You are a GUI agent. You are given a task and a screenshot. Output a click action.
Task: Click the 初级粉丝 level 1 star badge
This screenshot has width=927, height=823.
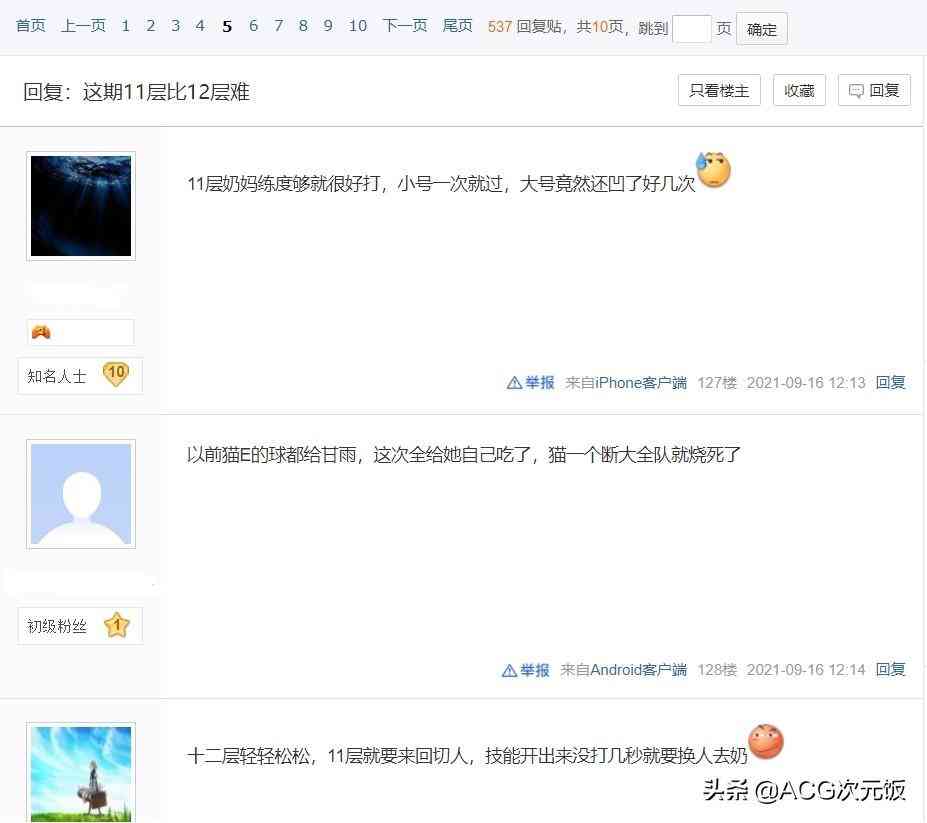click(80, 626)
